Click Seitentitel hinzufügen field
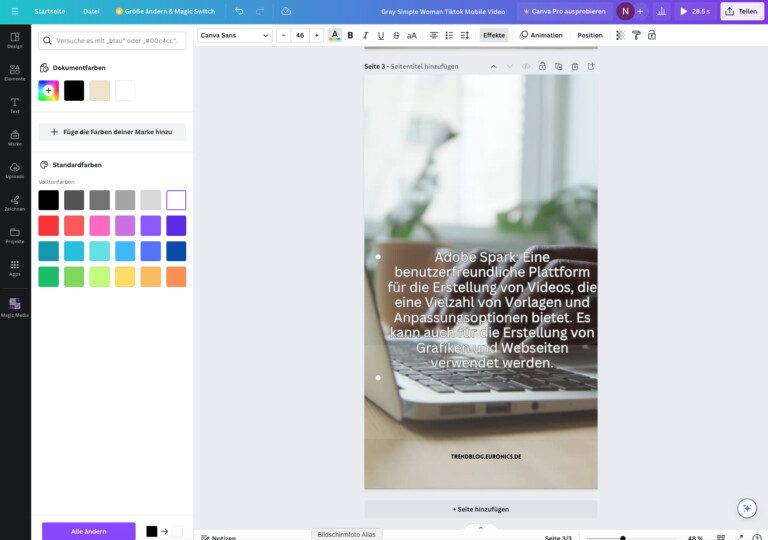768x540 pixels. 424,66
